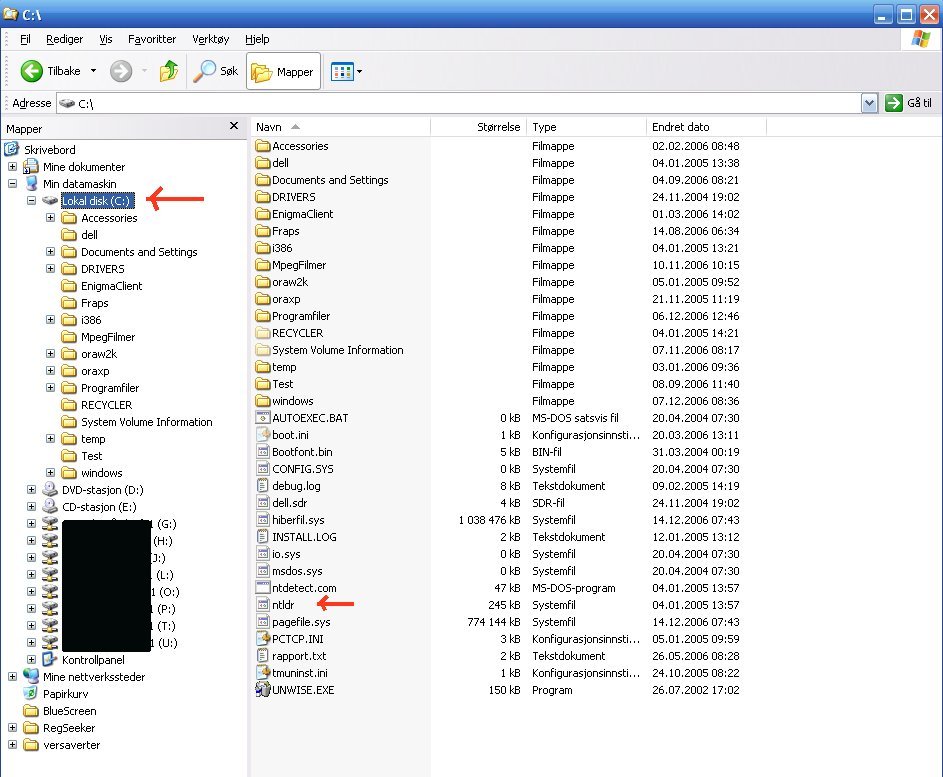Open the Hjelp menu

[x=257, y=39]
